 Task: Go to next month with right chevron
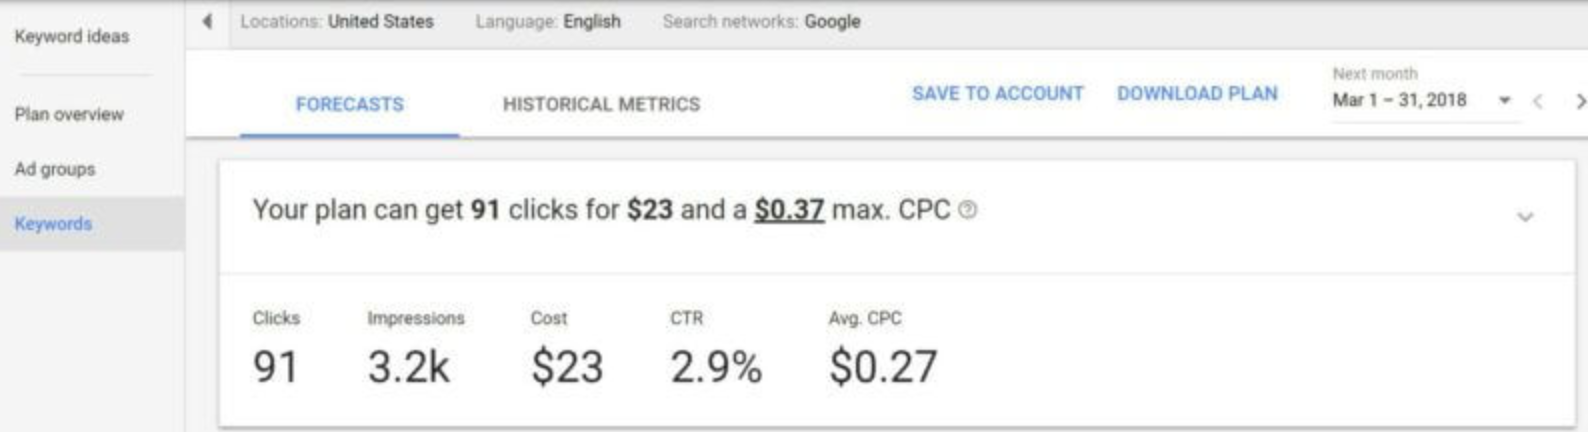[x=1579, y=101]
